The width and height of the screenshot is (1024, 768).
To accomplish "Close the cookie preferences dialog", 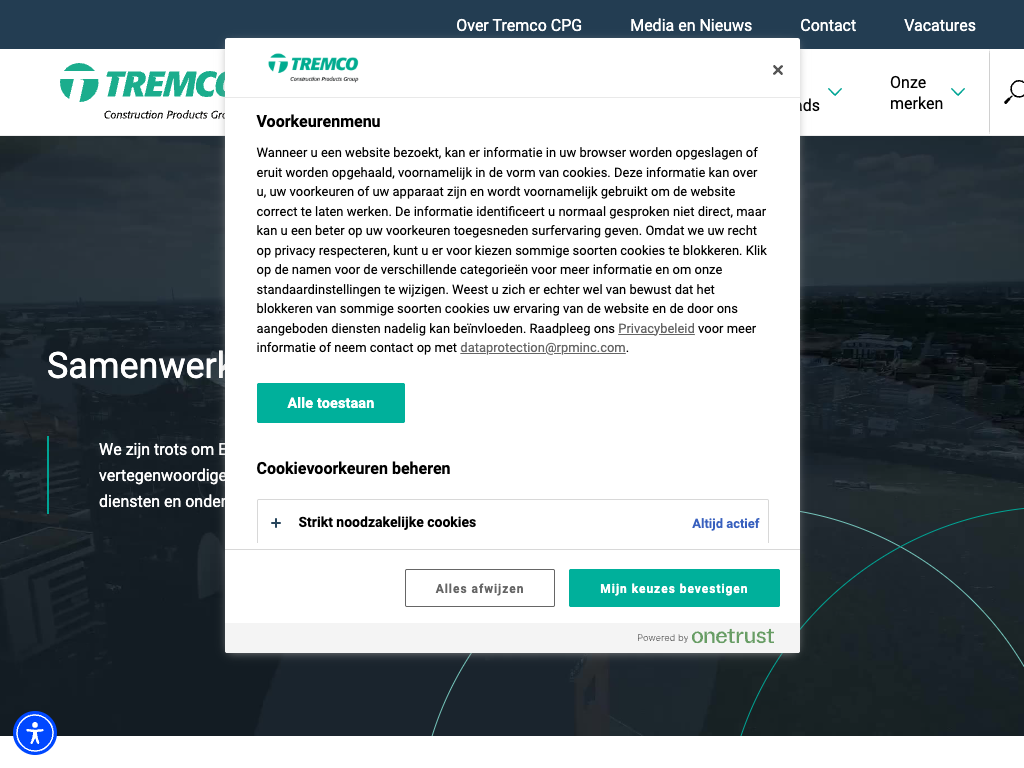I will pos(777,70).
